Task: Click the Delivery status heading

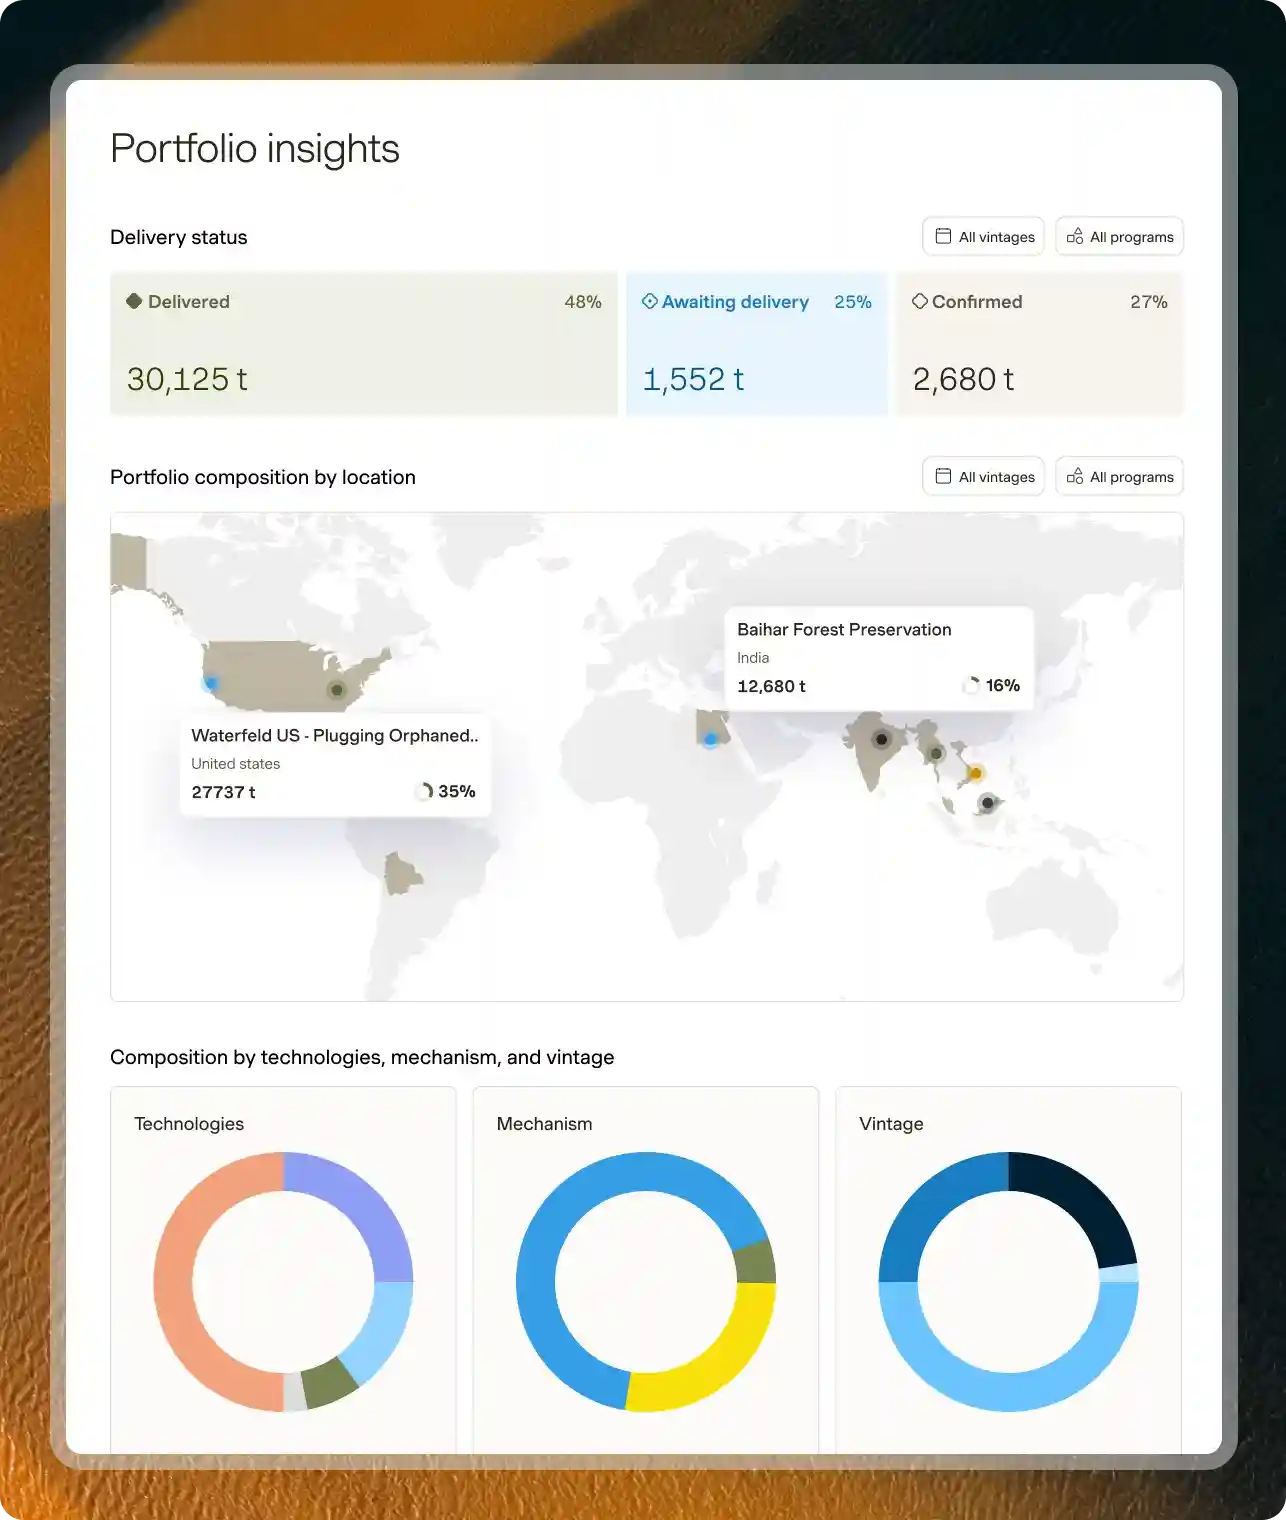Action: point(178,237)
